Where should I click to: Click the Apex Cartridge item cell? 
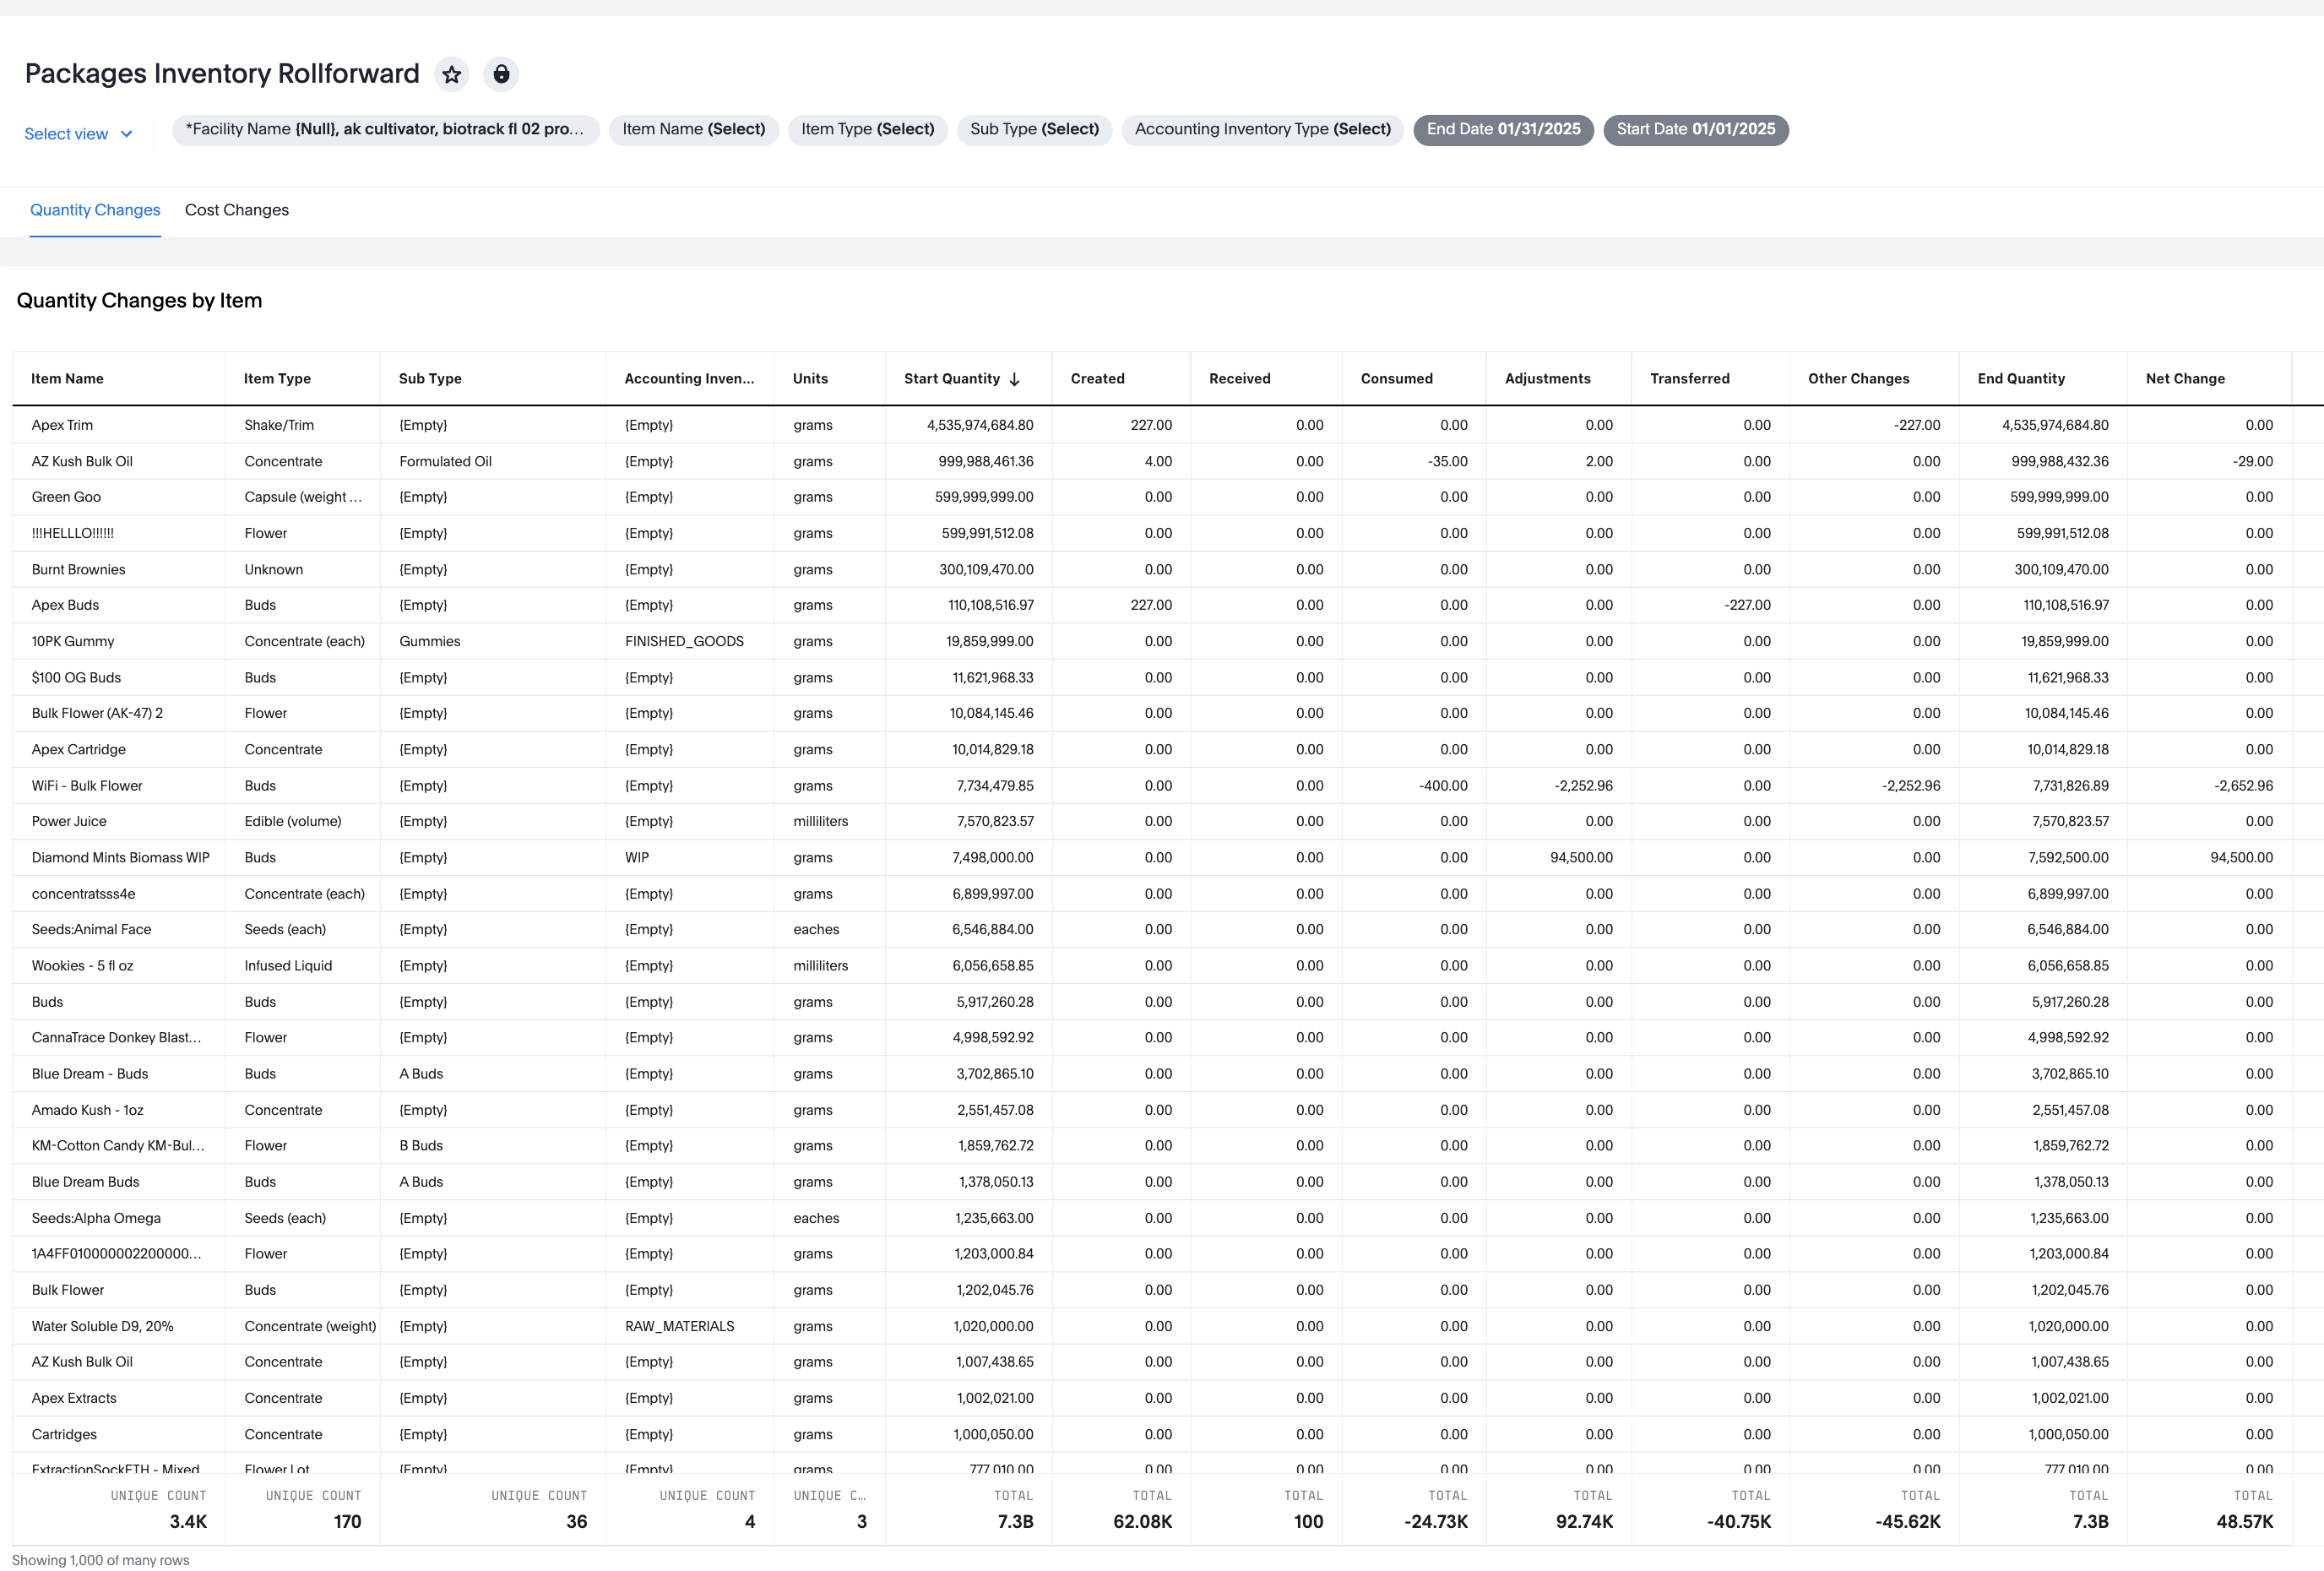[x=118, y=750]
